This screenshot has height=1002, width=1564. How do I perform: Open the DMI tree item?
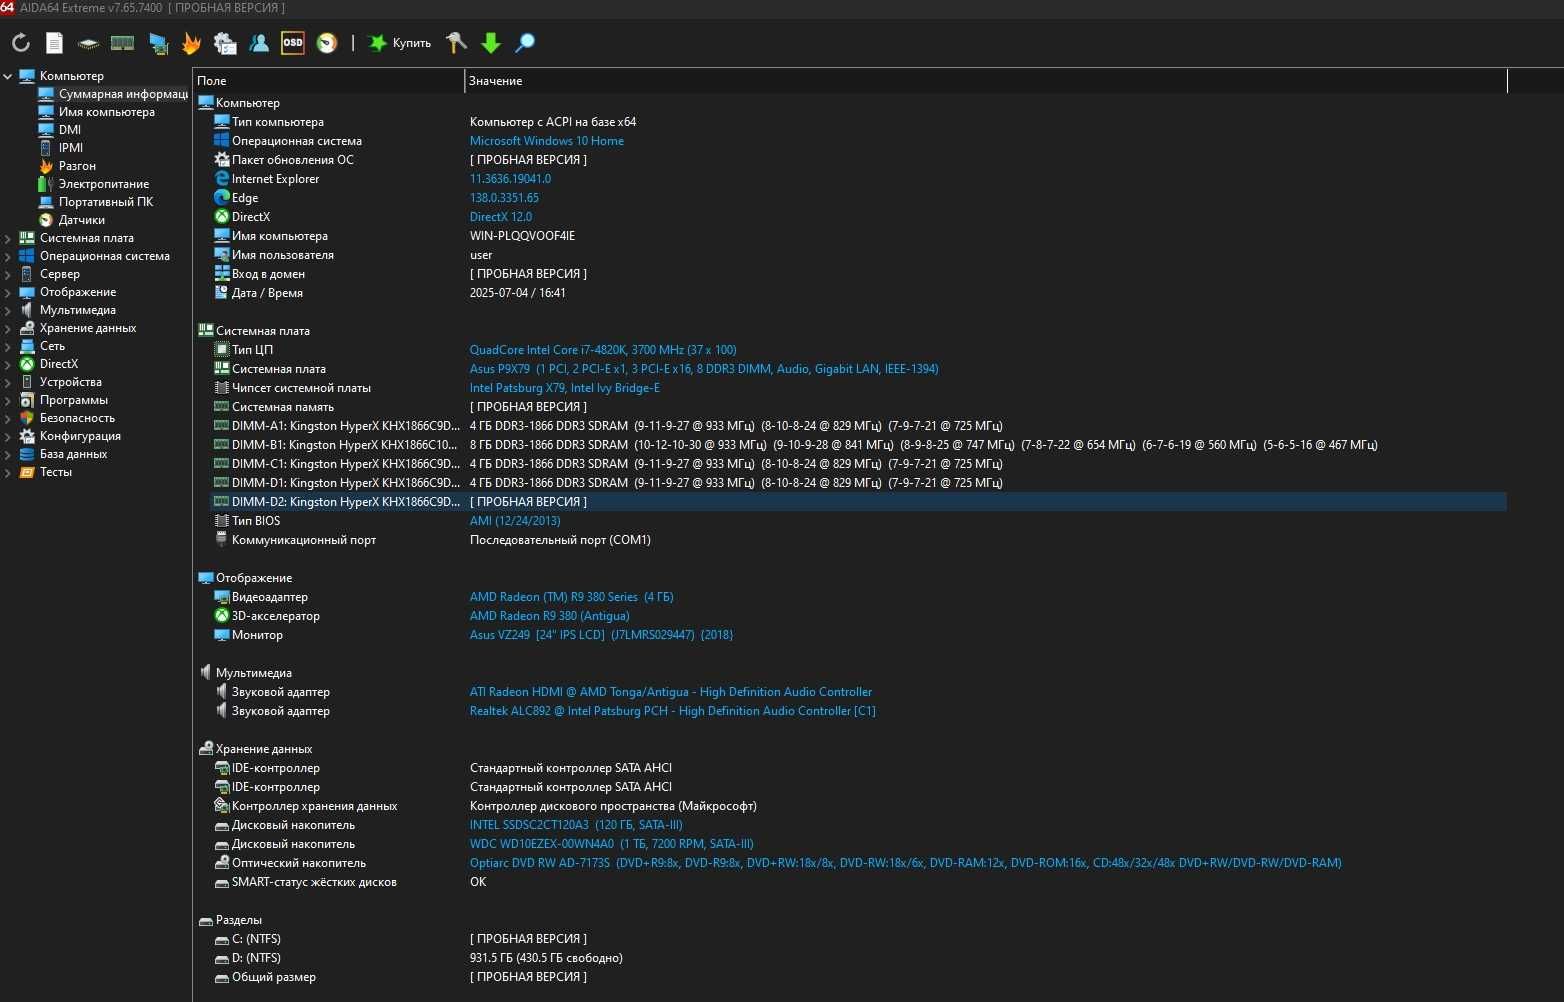tap(60, 130)
